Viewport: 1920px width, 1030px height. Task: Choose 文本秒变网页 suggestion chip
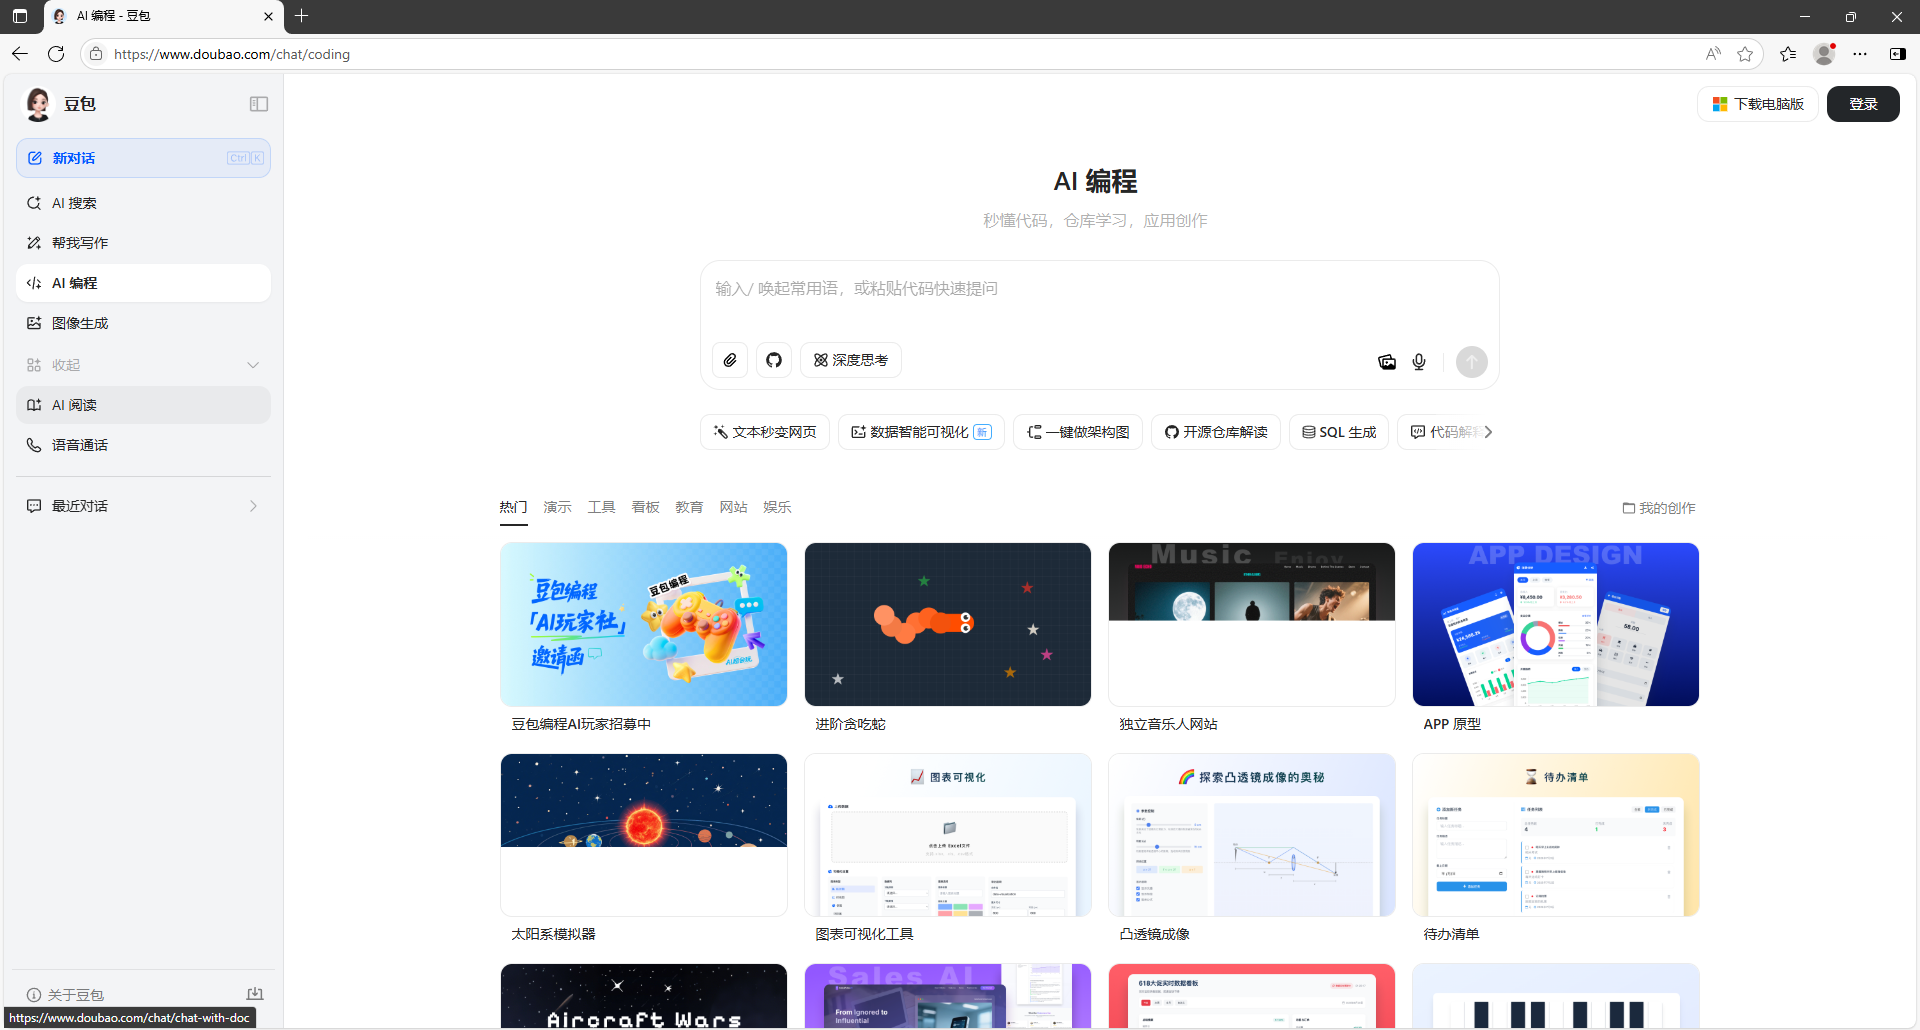coord(765,432)
